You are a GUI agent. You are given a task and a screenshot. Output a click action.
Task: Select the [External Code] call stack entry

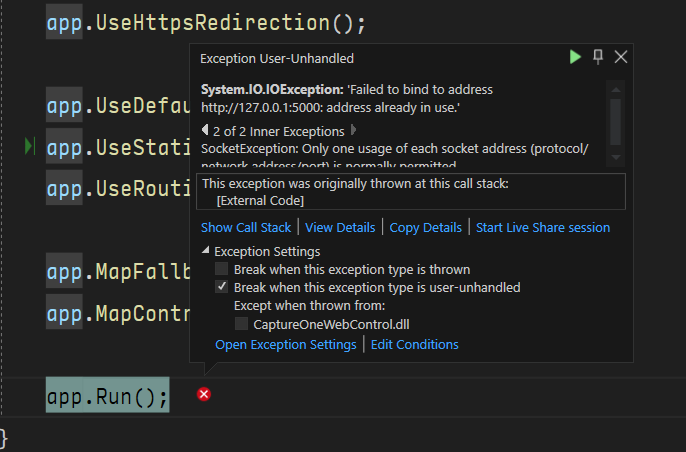[x=260, y=201]
